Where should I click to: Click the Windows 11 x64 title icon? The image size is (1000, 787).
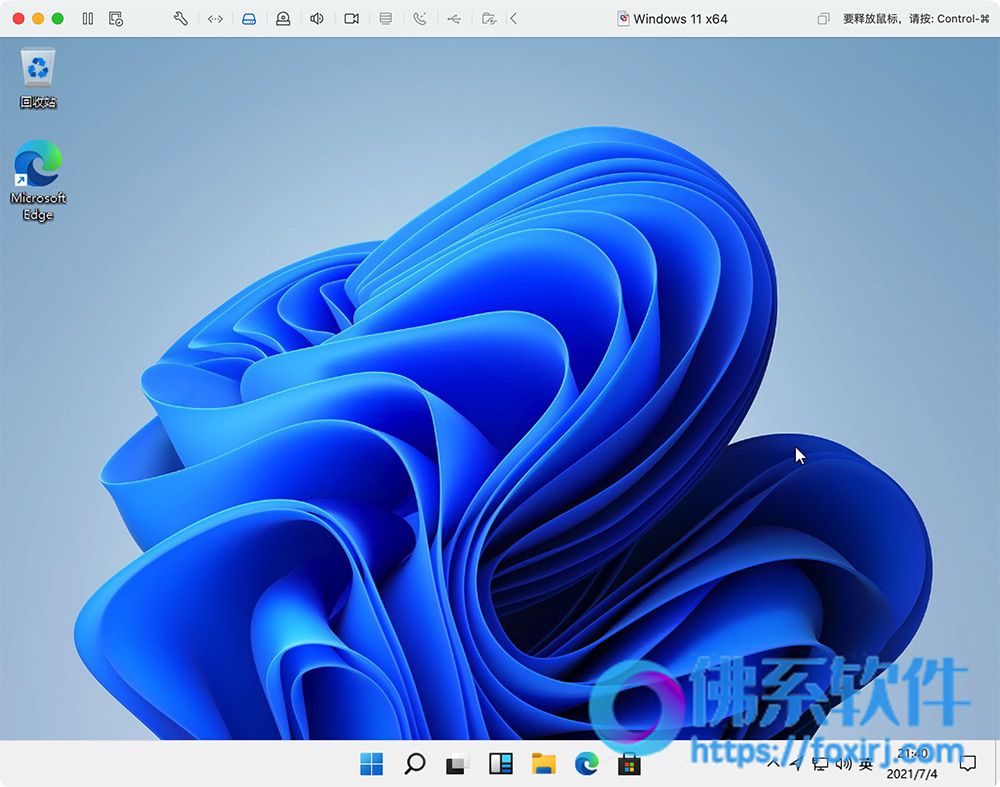(x=623, y=19)
